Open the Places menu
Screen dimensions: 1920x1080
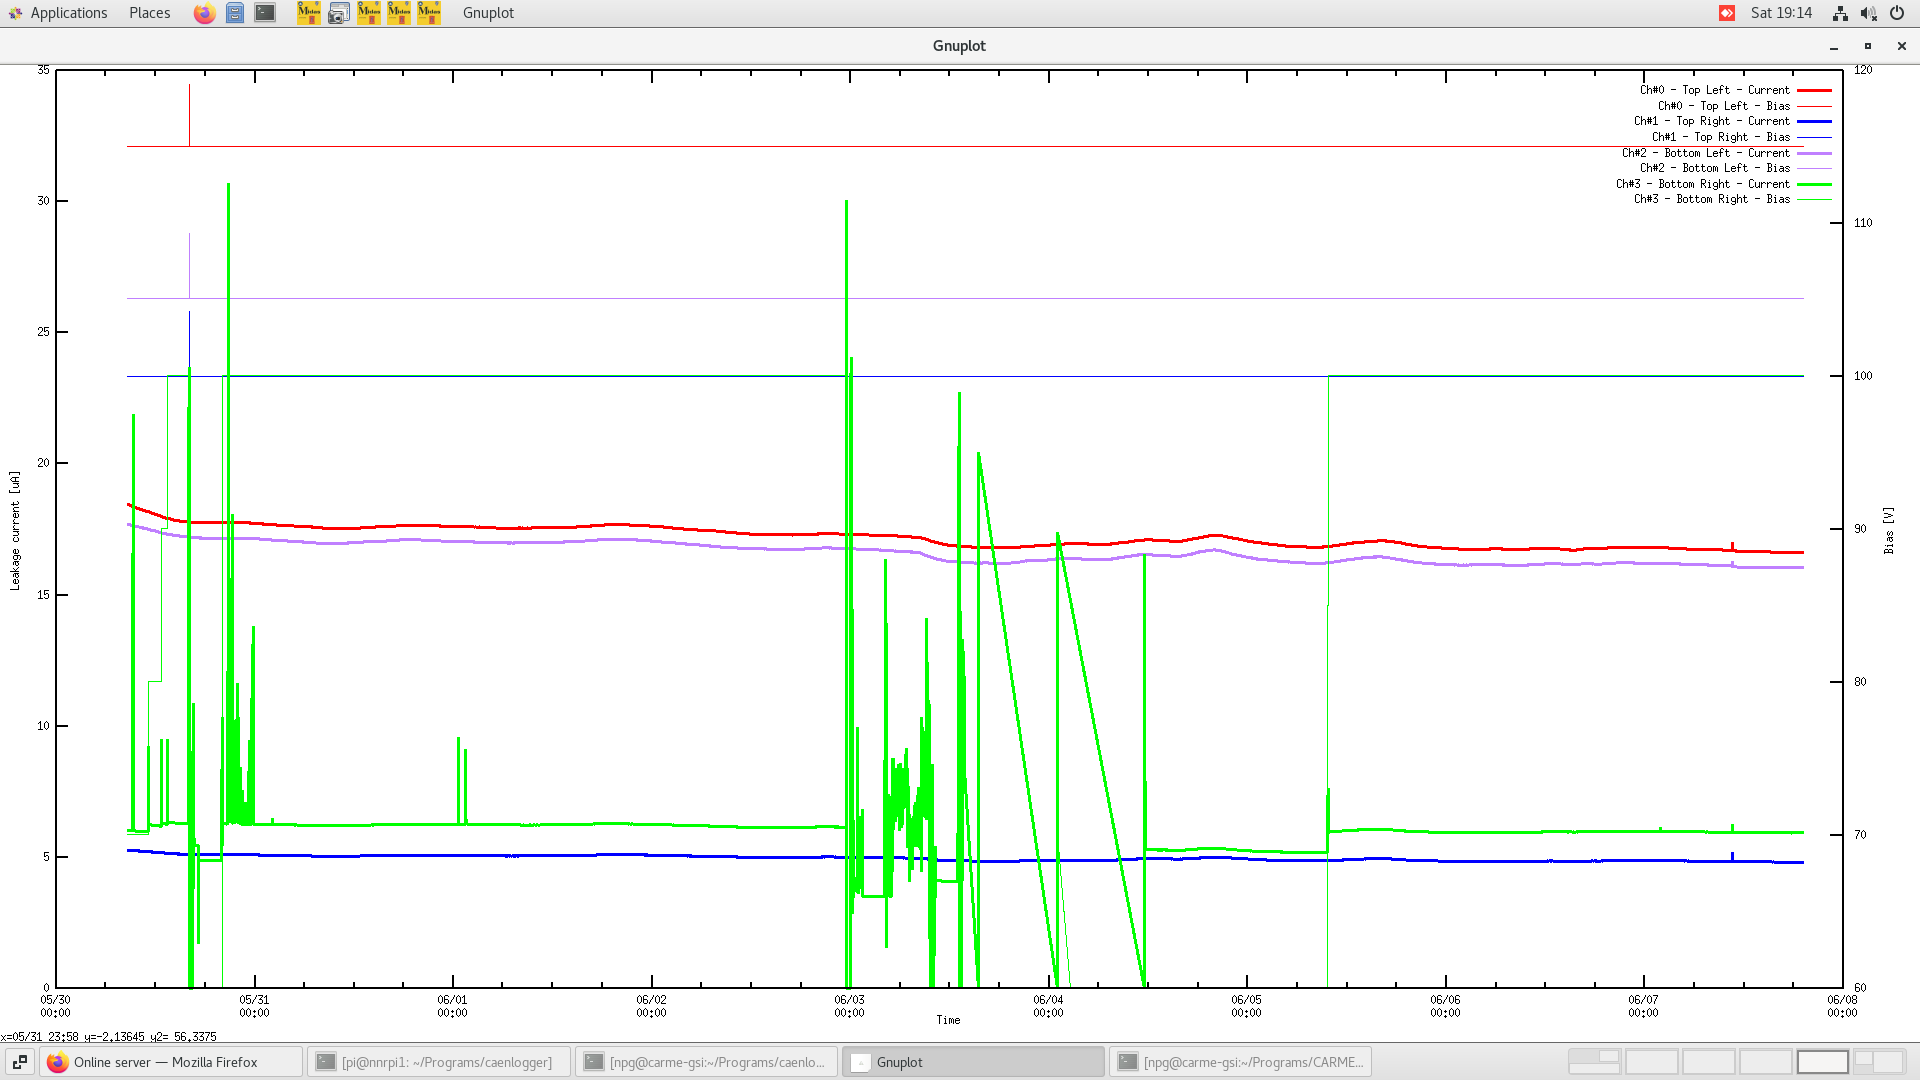[149, 13]
